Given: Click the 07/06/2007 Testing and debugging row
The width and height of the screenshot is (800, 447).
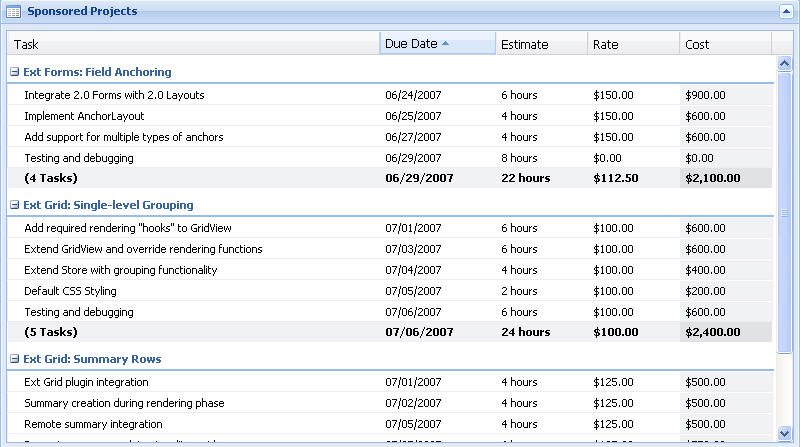Looking at the screenshot, I should click(389, 312).
